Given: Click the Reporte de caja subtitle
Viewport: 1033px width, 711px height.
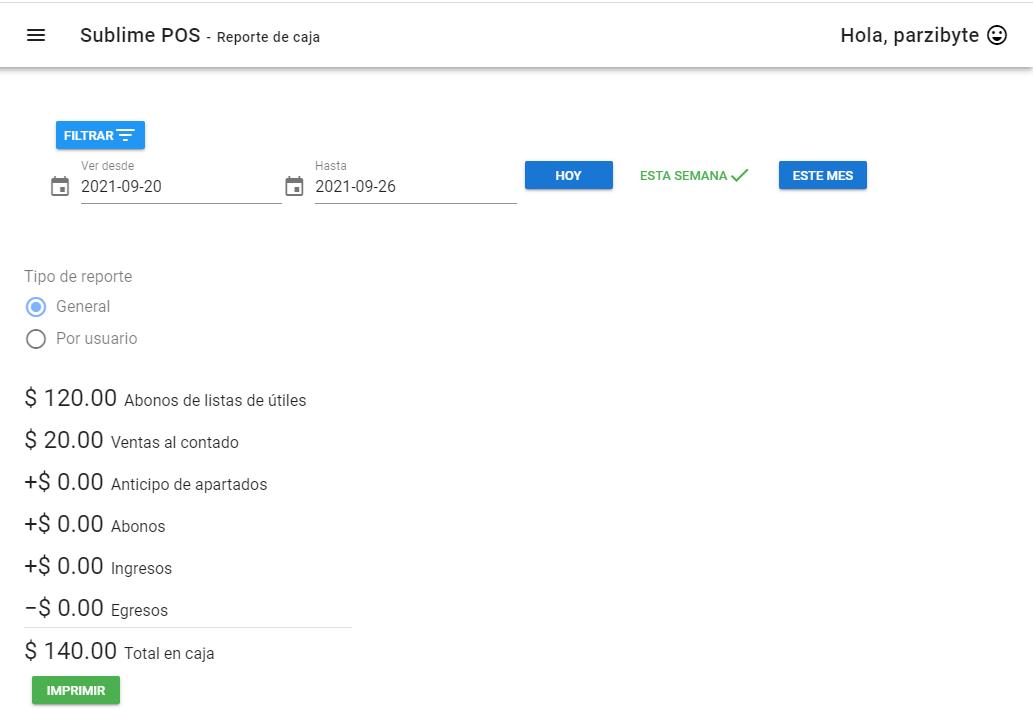Looking at the screenshot, I should (268, 37).
